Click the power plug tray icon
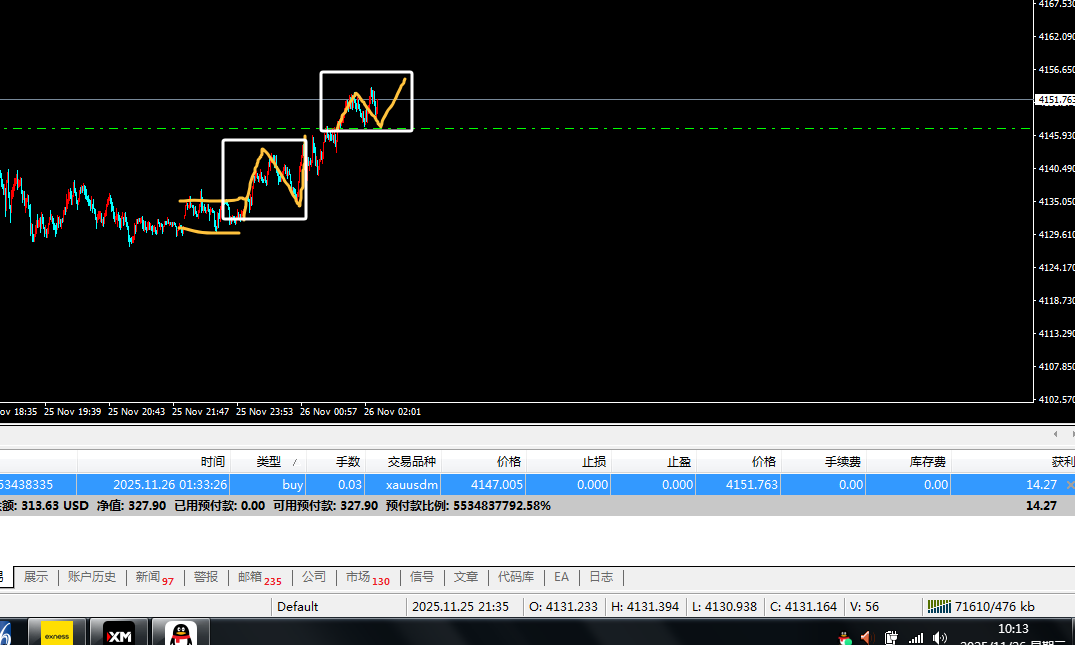 point(890,637)
